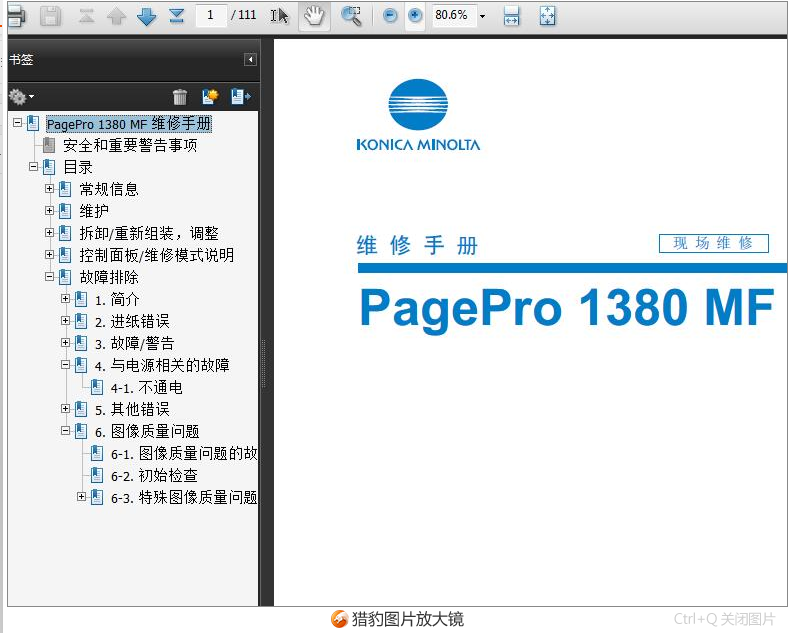Expand current bookmark icon
Image resolution: width=790 pixels, height=633 pixels.
point(240,96)
